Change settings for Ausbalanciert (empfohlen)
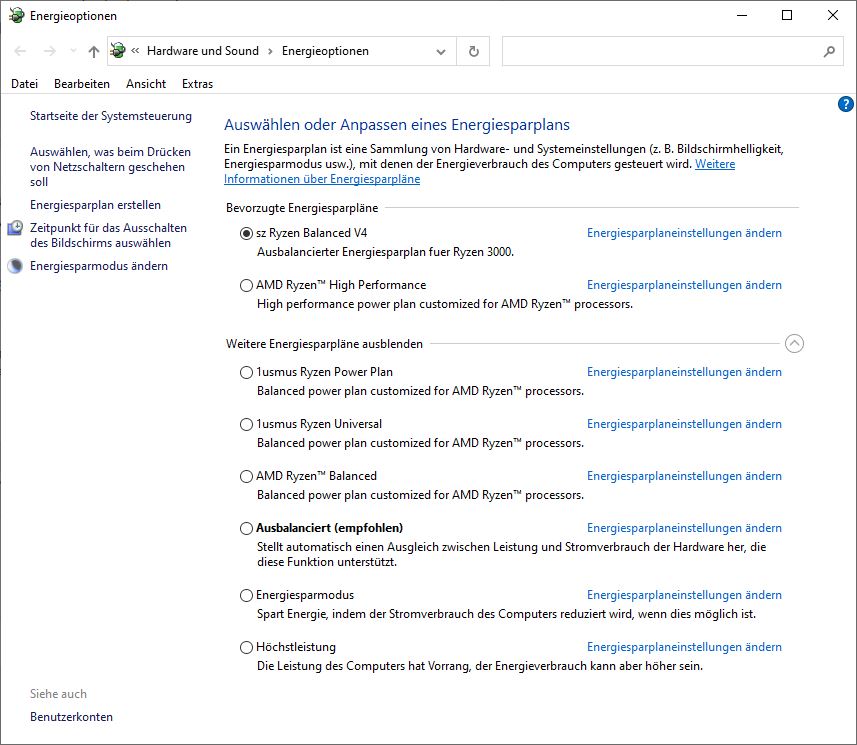This screenshot has width=857, height=745. click(x=684, y=527)
